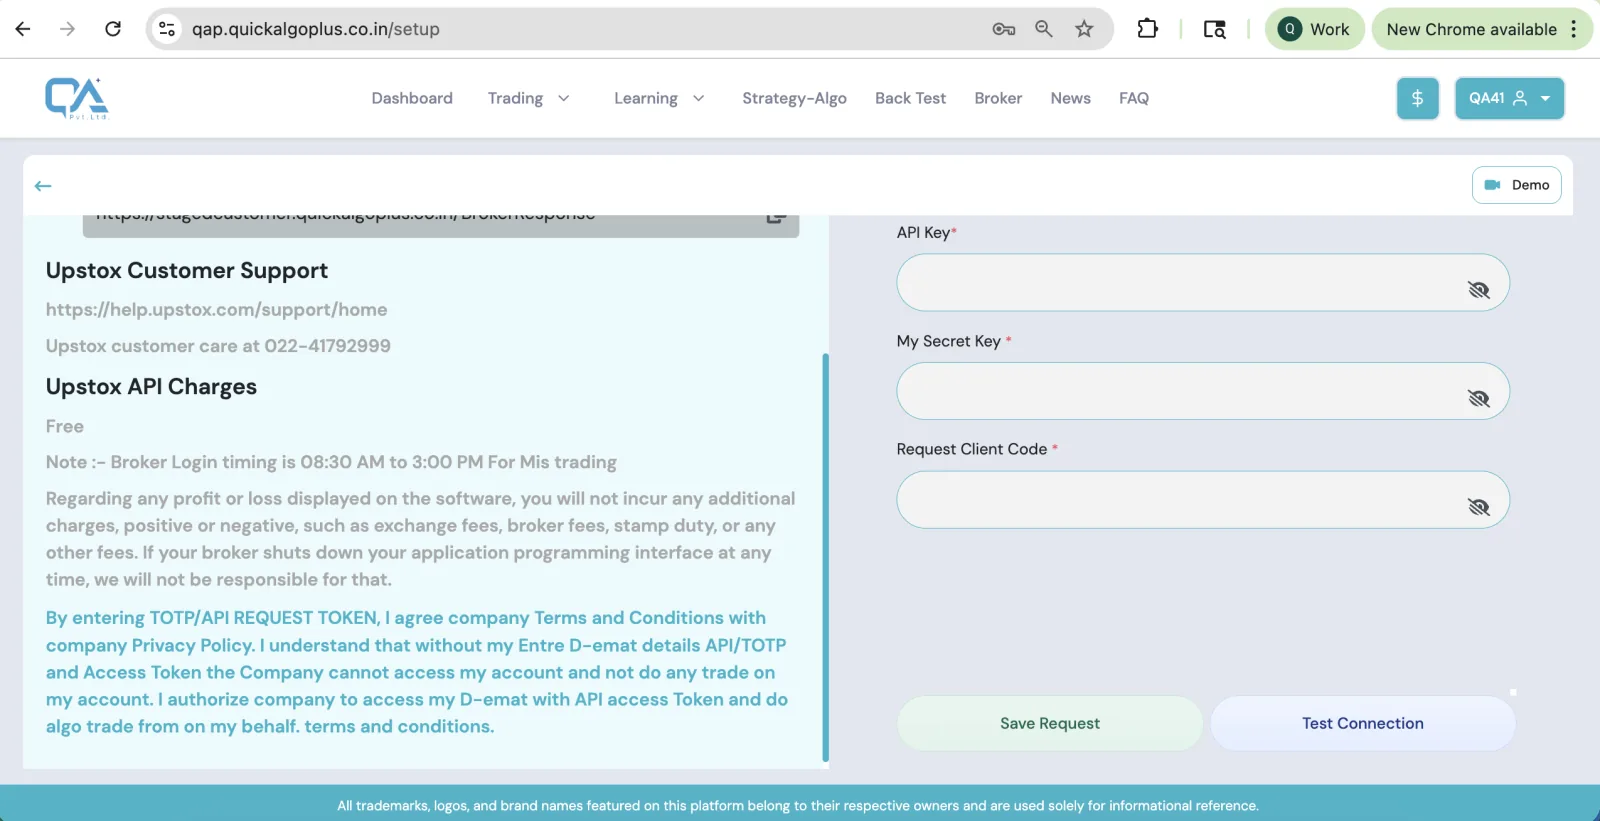Expand the Trading dropdown chevron
Image resolution: width=1600 pixels, height=821 pixels.
[x=564, y=98]
